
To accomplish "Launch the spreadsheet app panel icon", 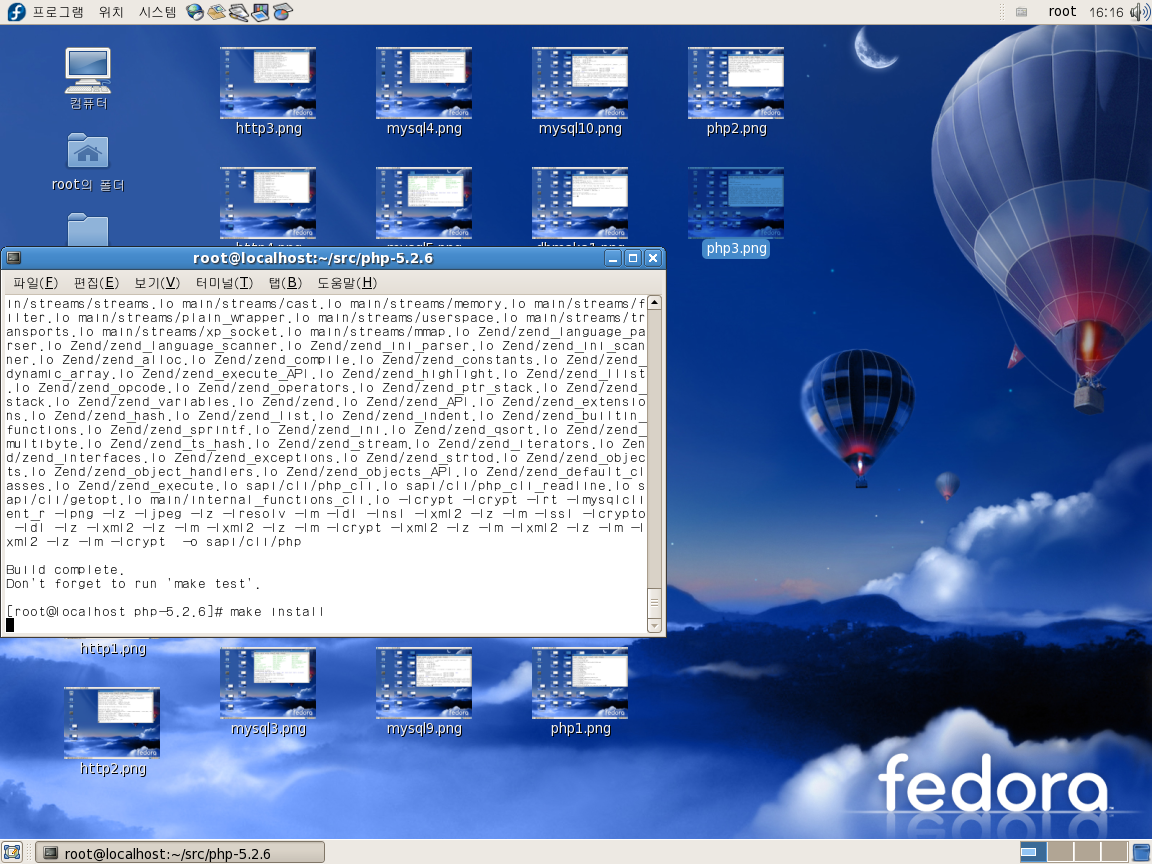I will click(x=283, y=12).
